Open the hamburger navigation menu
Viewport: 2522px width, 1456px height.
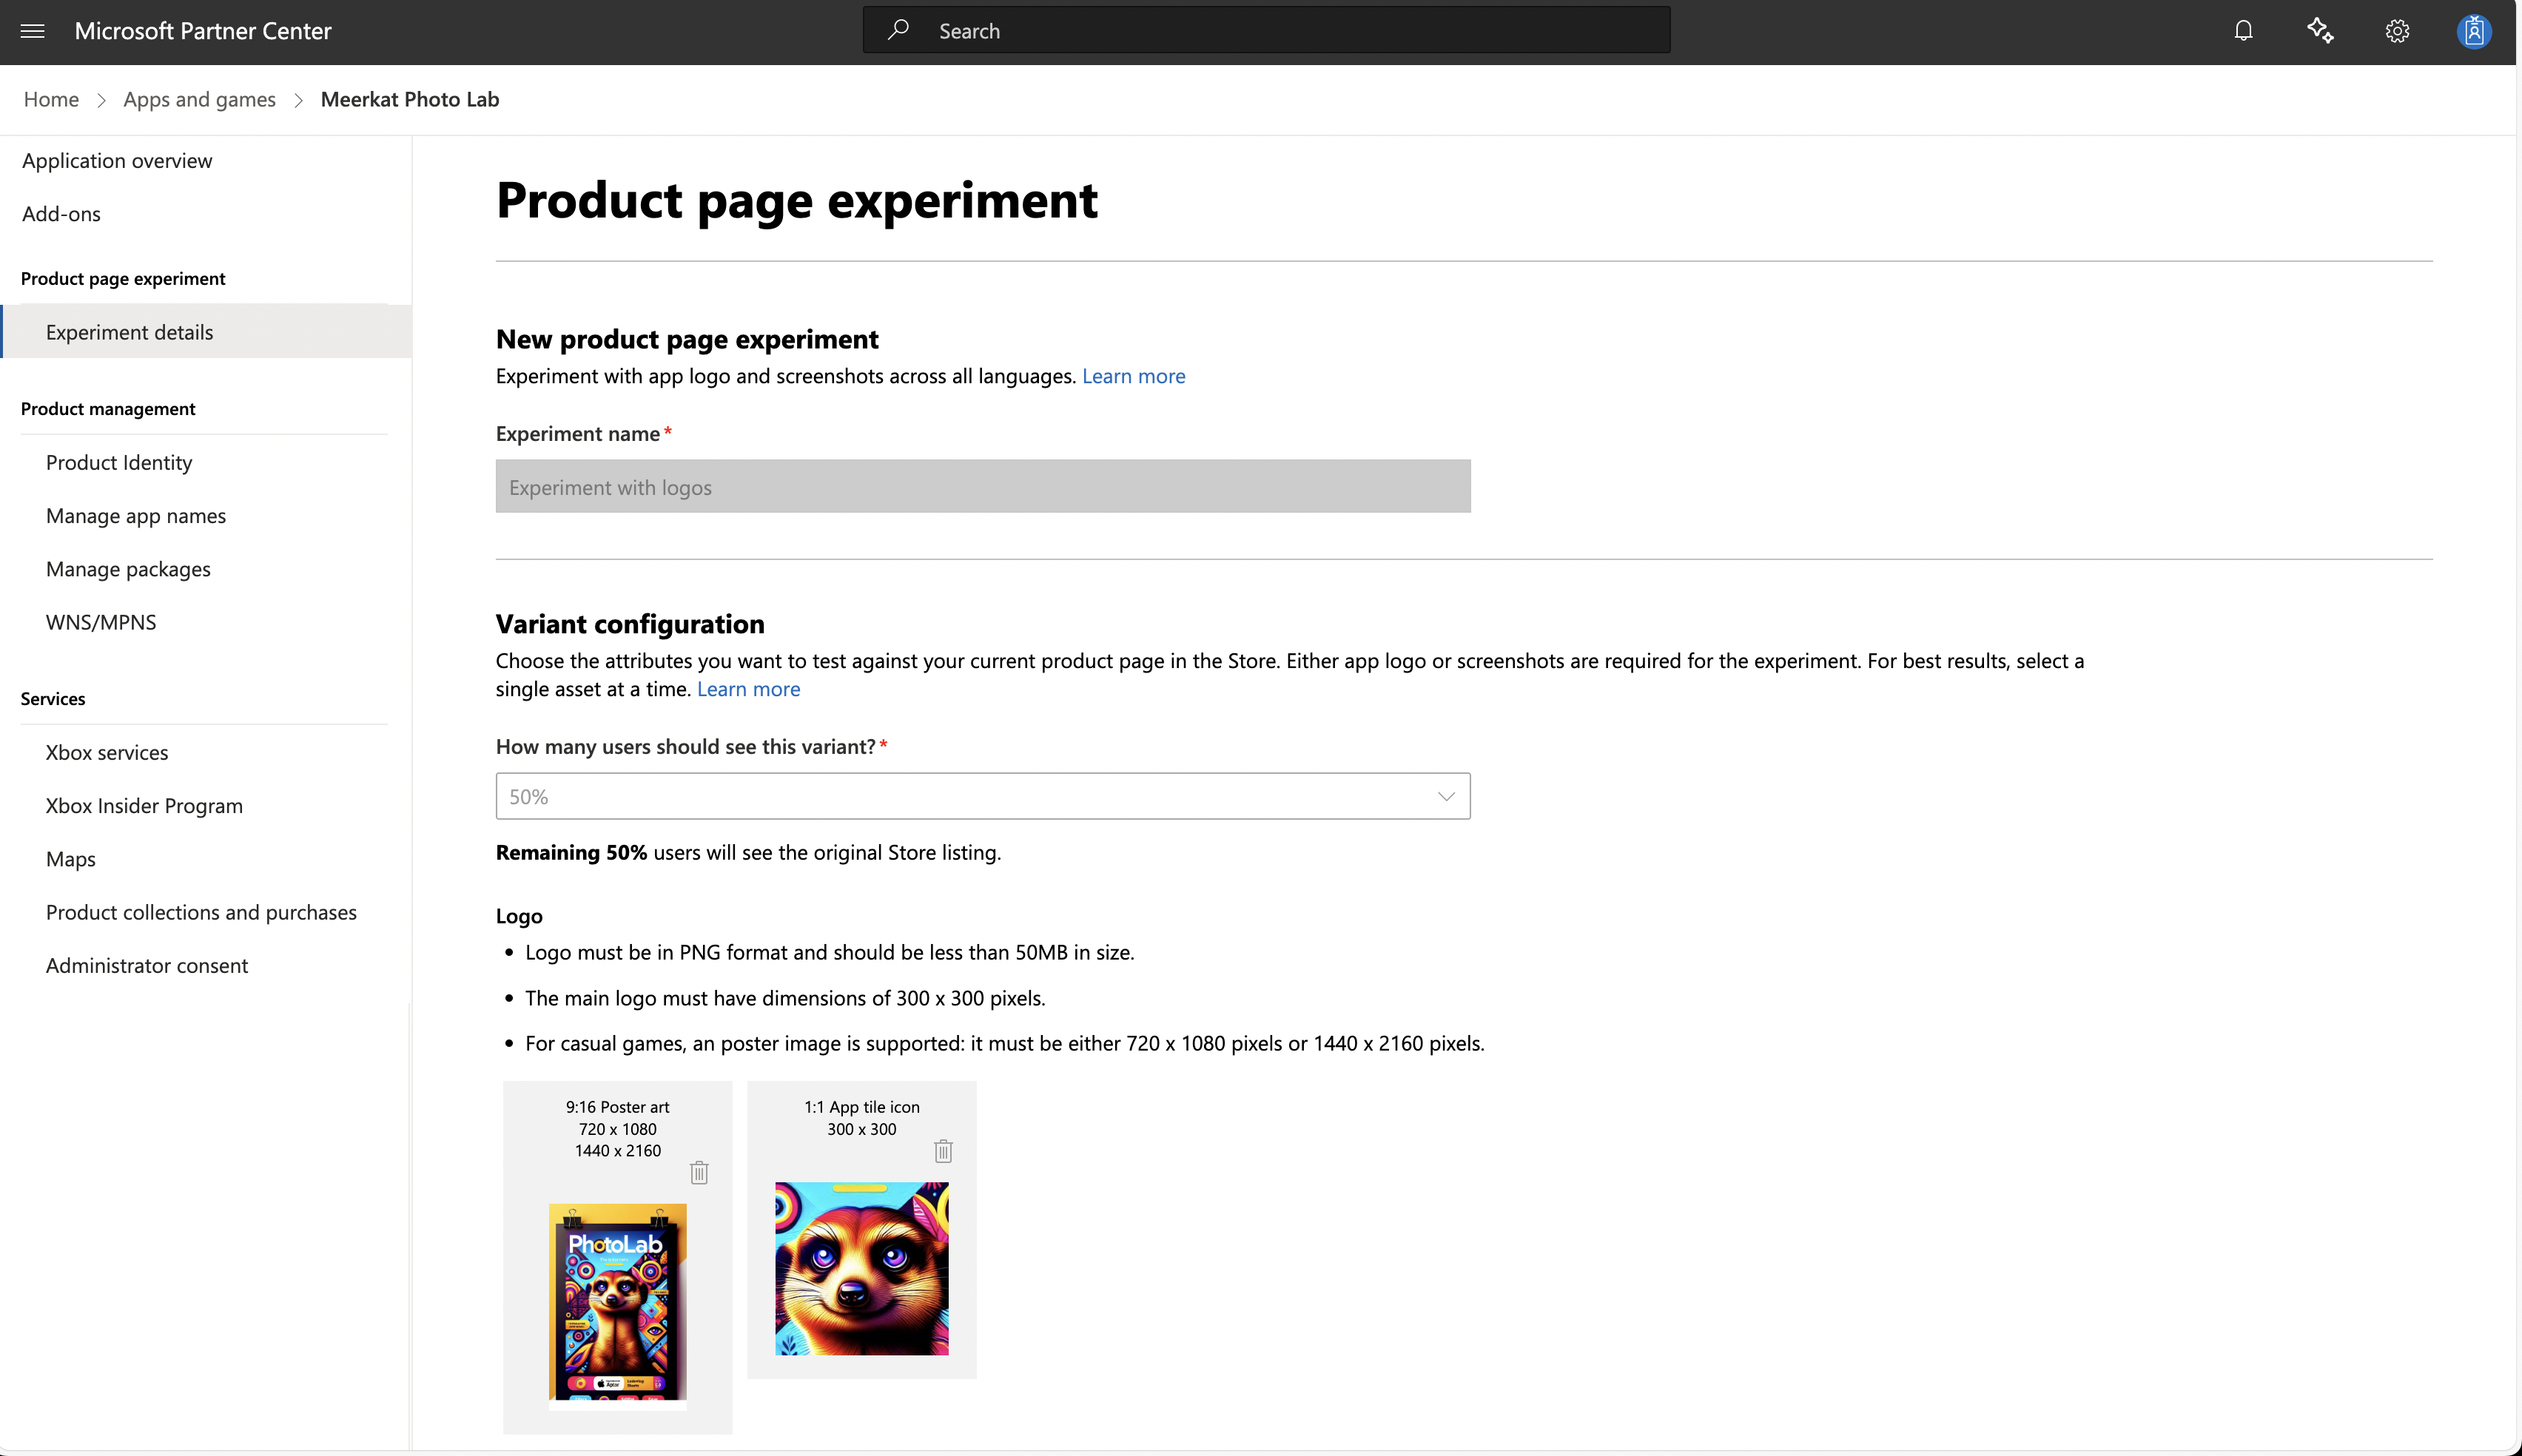click(x=32, y=31)
